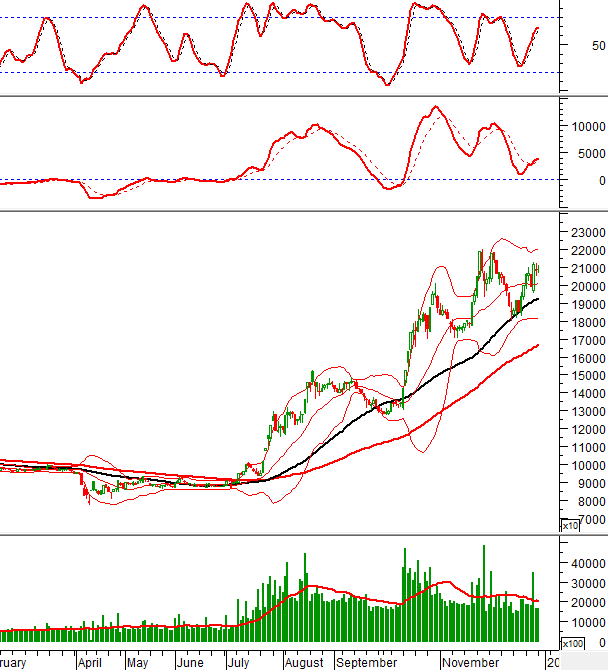Click the x100 scale box on volume axis
This screenshot has width=608, height=670.
click(x=572, y=644)
